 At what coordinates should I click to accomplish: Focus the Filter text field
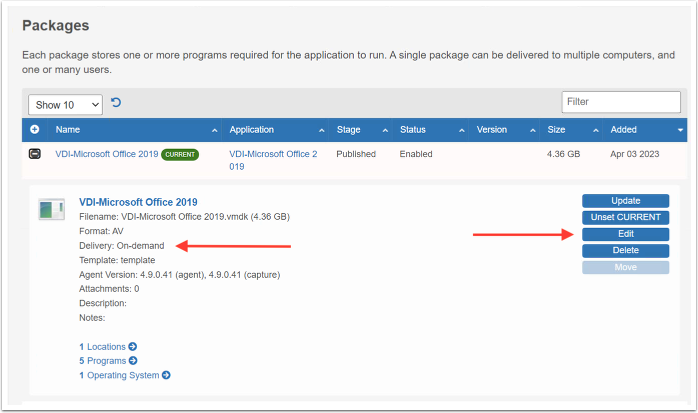tap(621, 102)
